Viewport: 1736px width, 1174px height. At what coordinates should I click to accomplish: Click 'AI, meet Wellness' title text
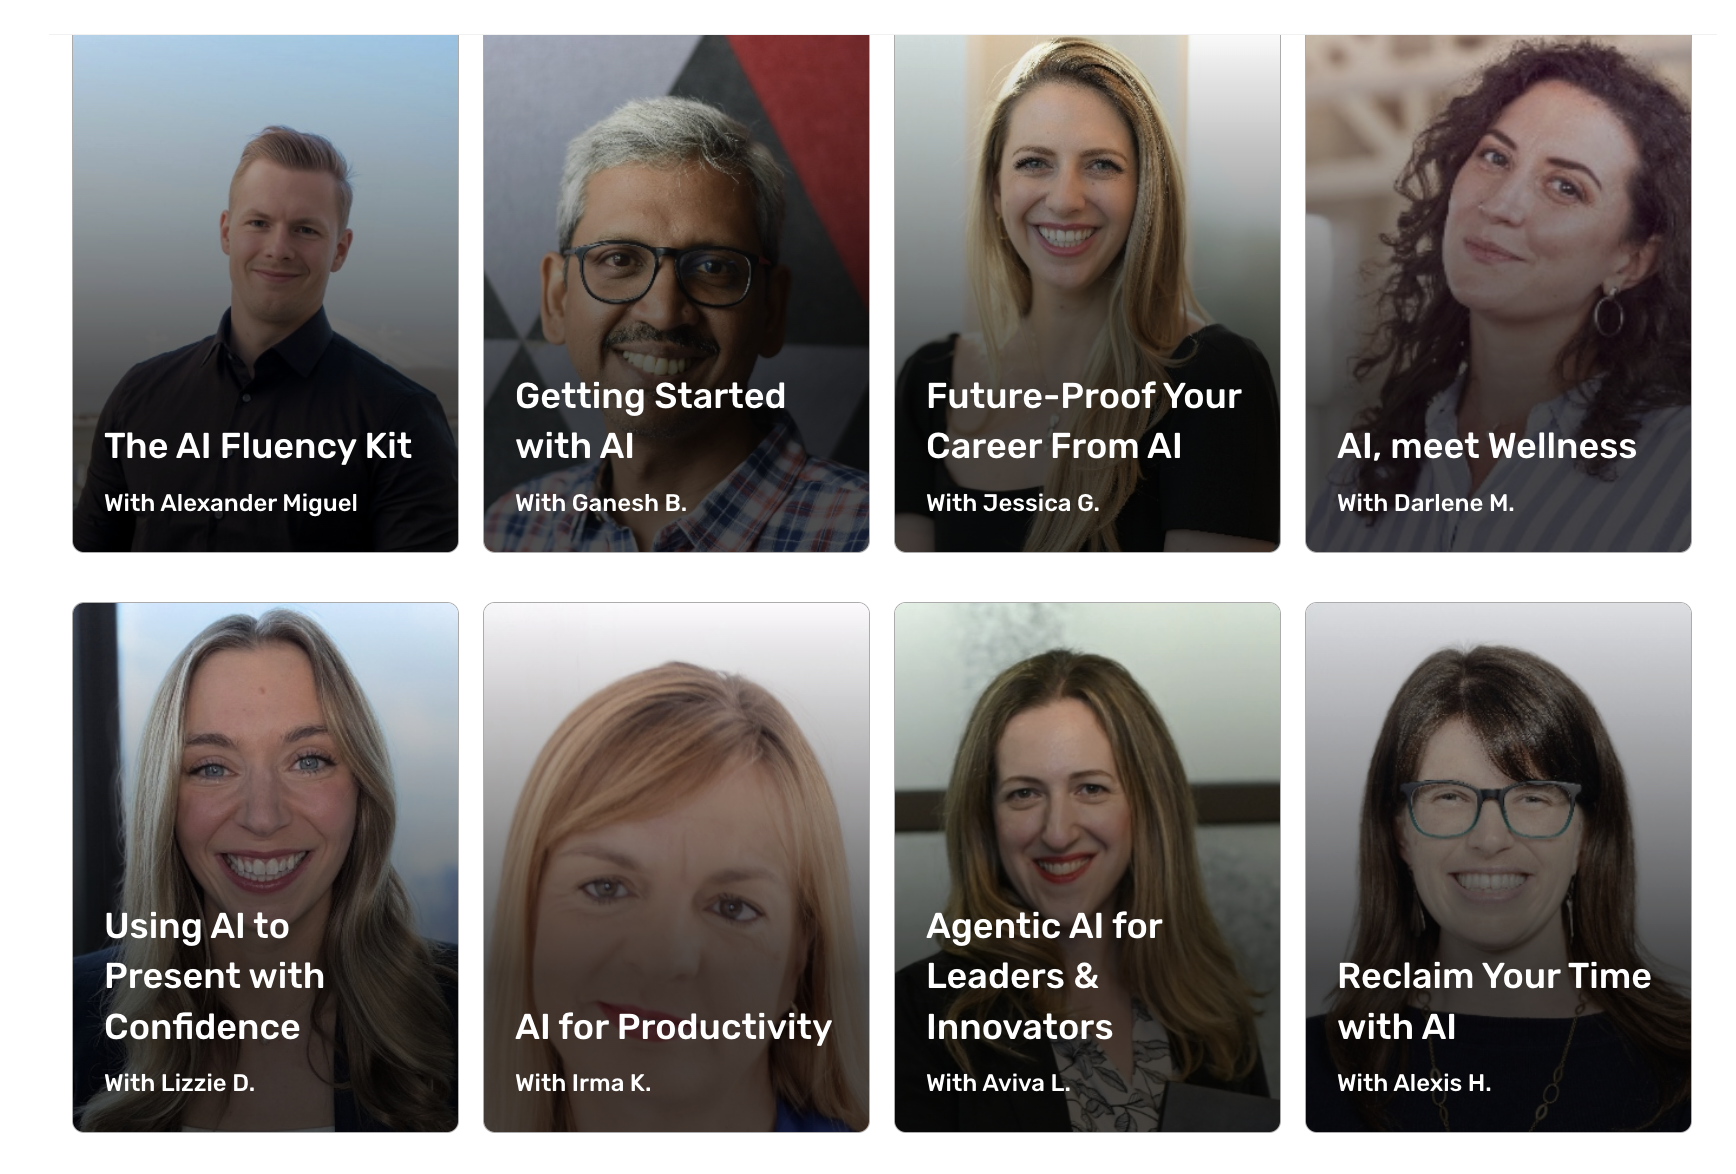point(1487,446)
